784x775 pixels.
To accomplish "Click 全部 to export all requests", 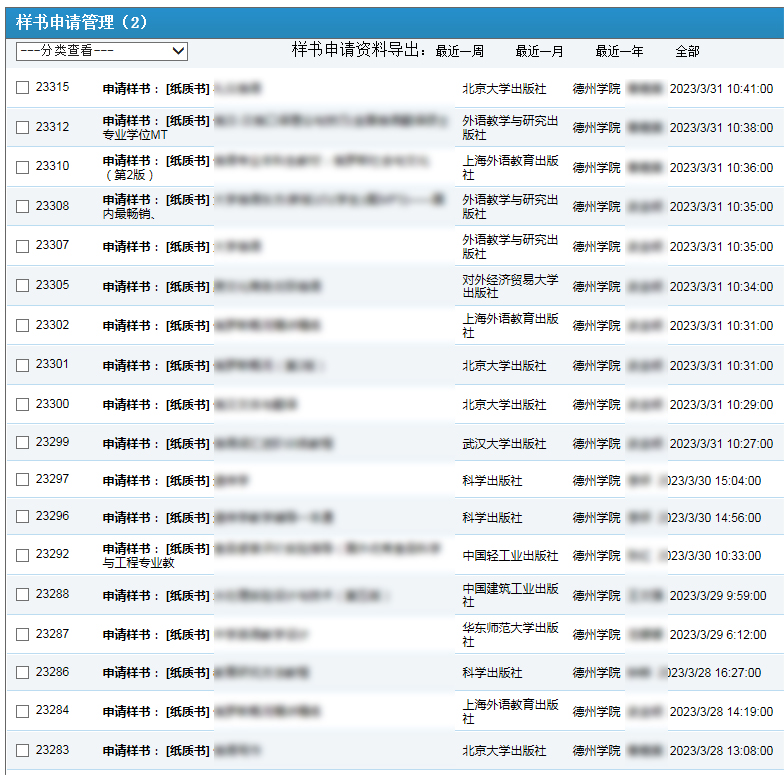I will [687, 51].
